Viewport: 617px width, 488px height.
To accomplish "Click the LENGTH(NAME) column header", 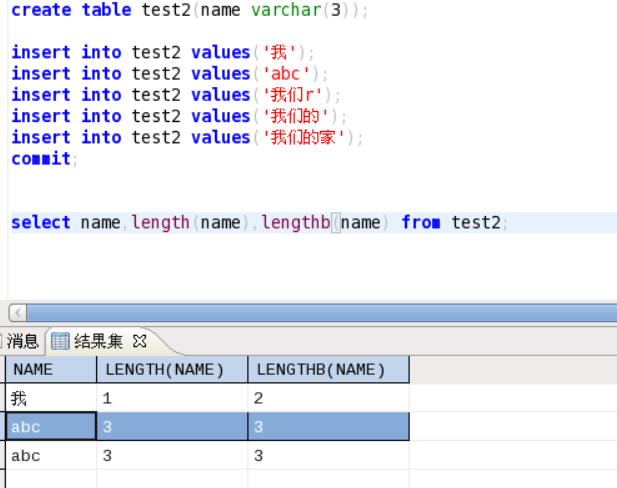I will [171, 370].
